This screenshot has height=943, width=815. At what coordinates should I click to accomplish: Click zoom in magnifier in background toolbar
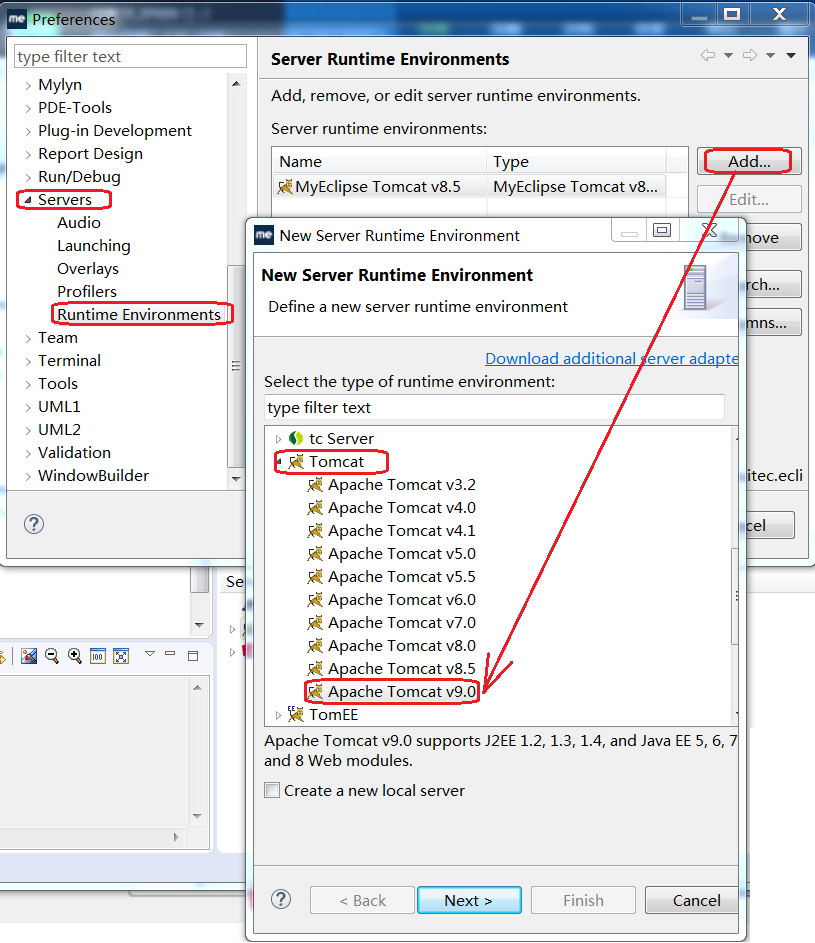[75, 656]
